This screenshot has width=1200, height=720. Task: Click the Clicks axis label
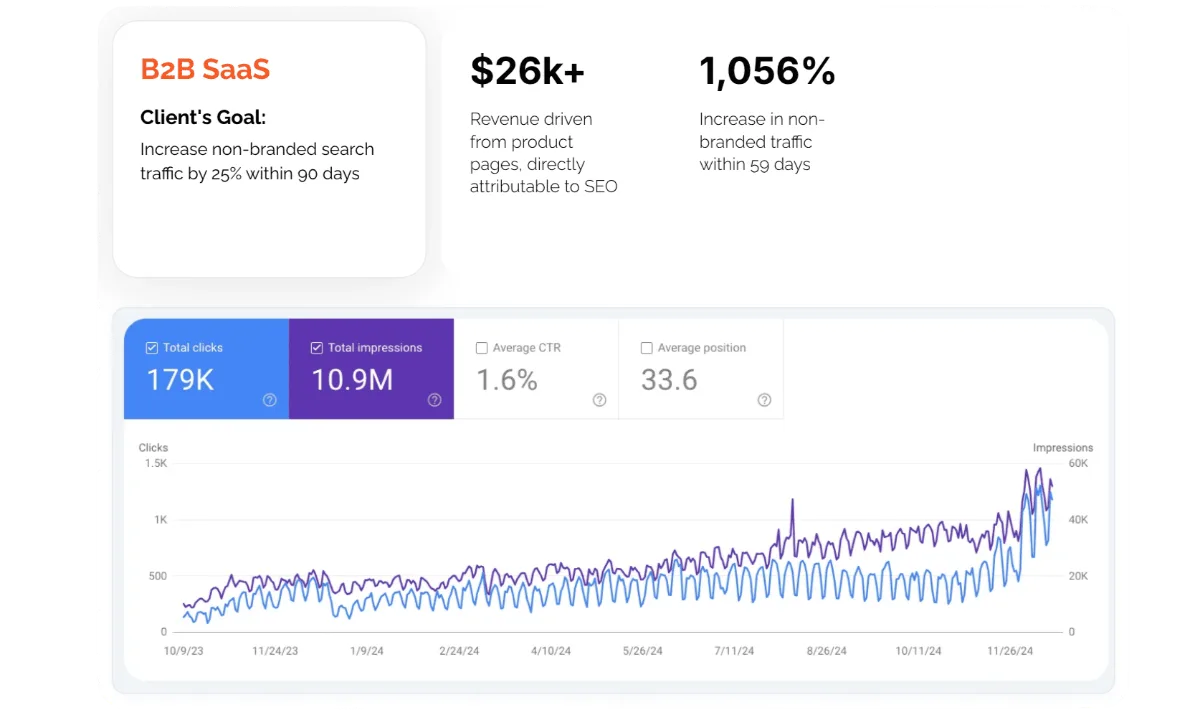point(153,448)
